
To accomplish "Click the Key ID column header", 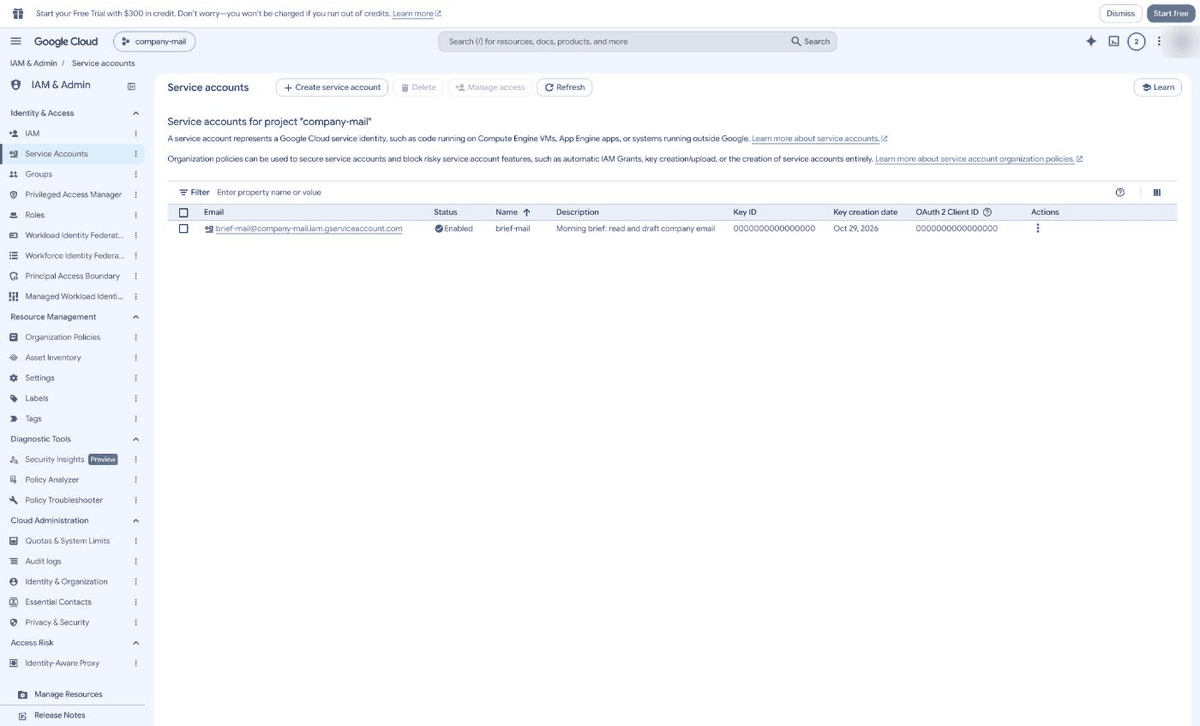I will tap(745, 212).
